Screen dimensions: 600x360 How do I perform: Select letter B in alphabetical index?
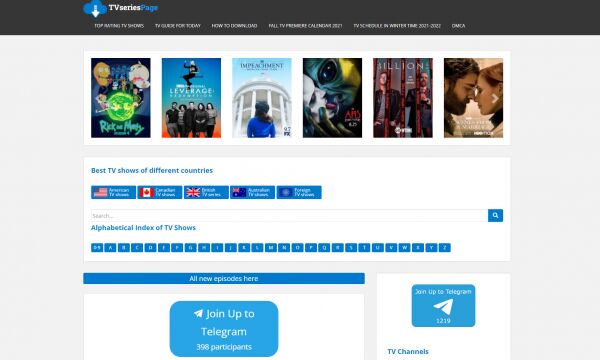[x=124, y=248]
